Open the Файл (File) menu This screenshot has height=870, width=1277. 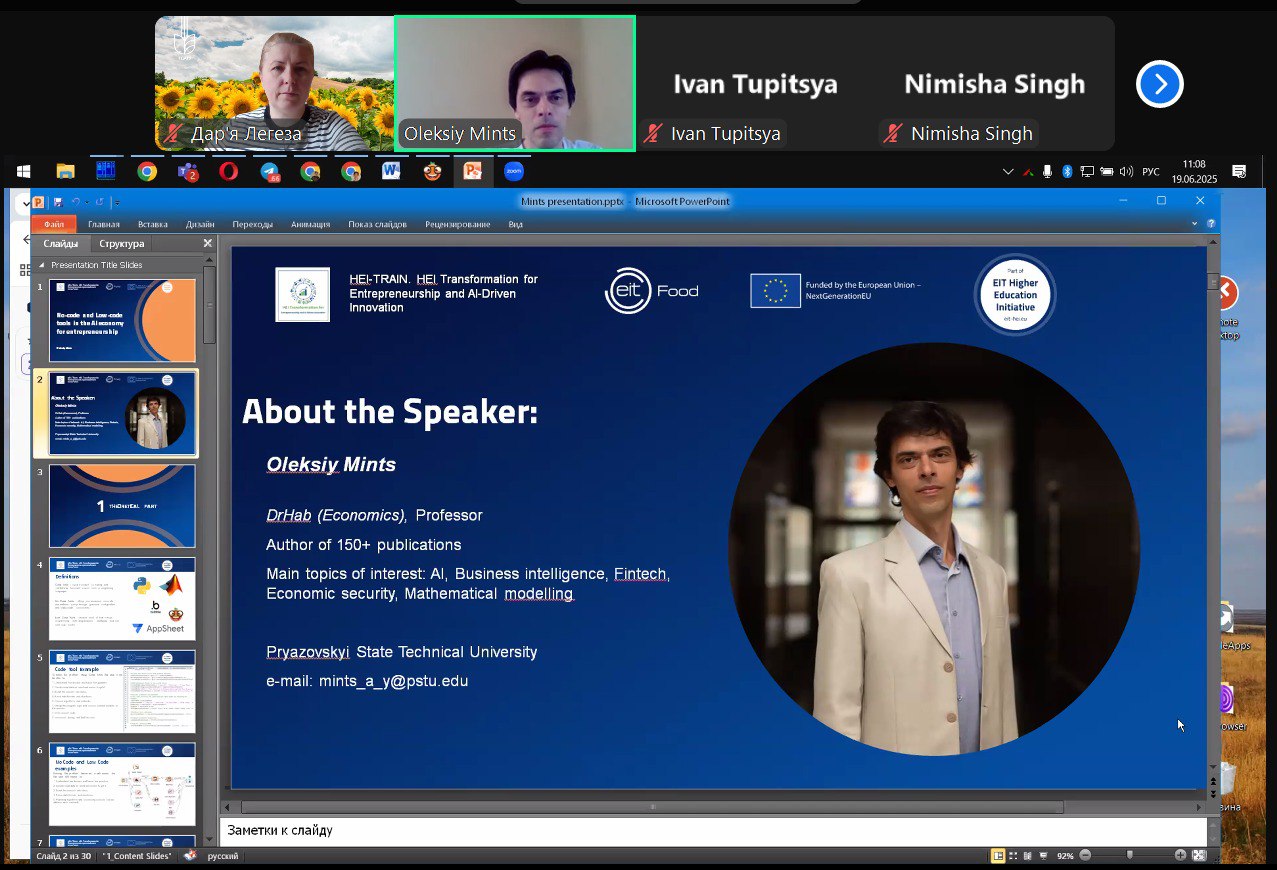tap(53, 225)
